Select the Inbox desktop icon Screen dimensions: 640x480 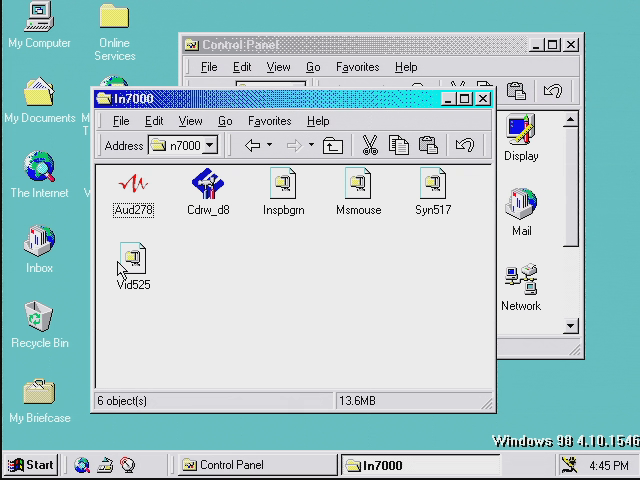click(x=39, y=241)
